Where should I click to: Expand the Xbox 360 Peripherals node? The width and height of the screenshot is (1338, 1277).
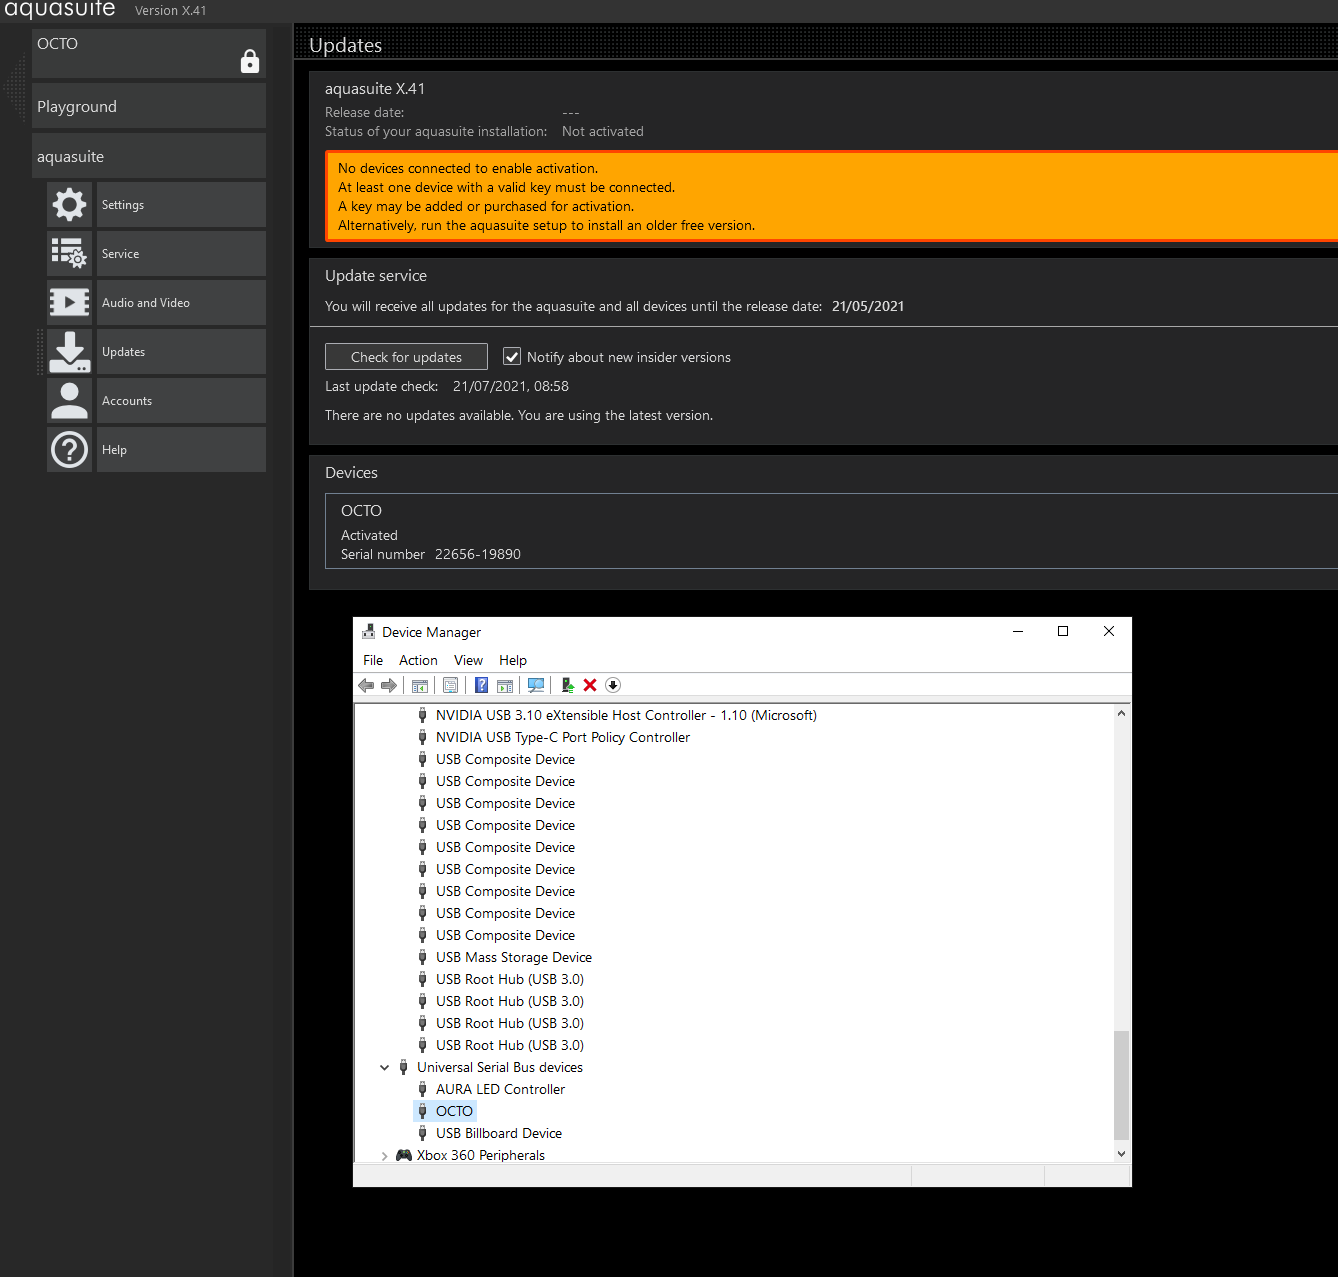pos(385,1156)
